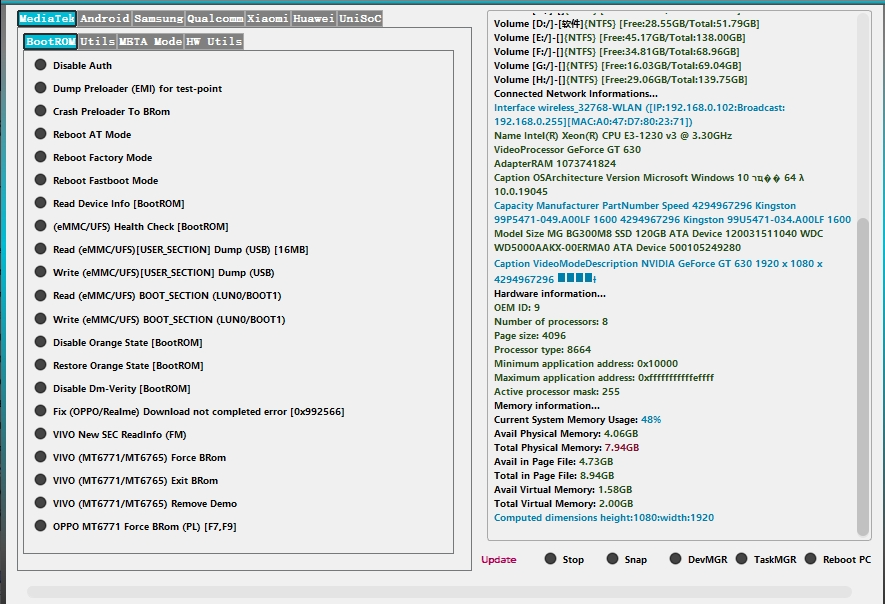Click 'Computed dimensions height:1080:width:1920' line
The image size is (885, 604).
pos(604,518)
